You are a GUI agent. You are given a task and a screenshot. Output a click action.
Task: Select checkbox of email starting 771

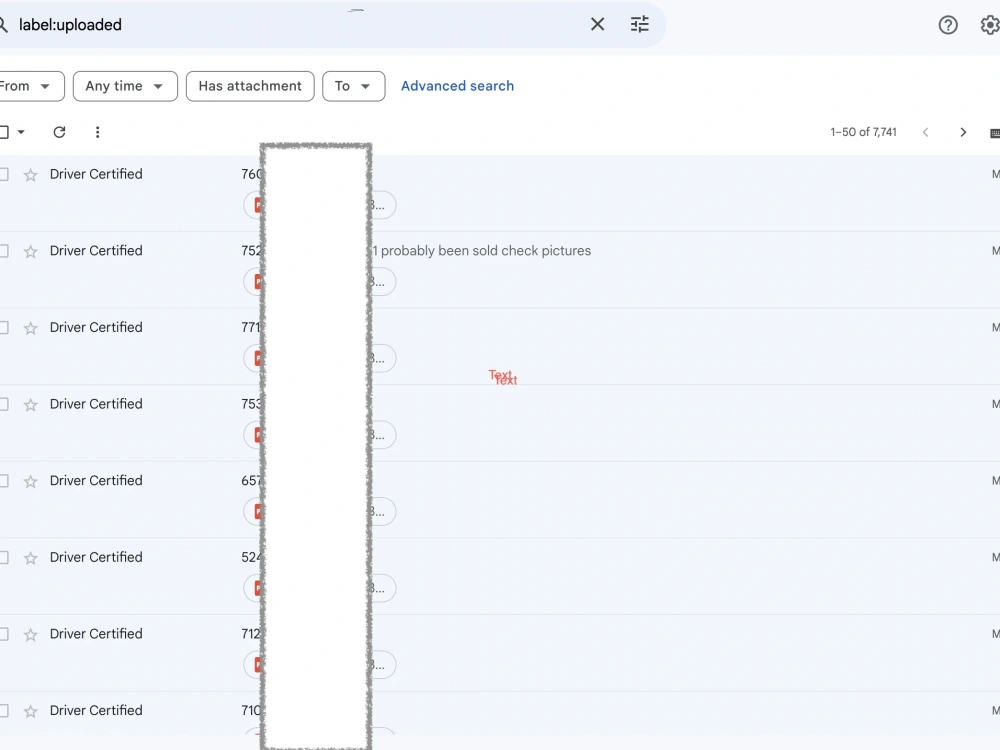tap(4, 327)
